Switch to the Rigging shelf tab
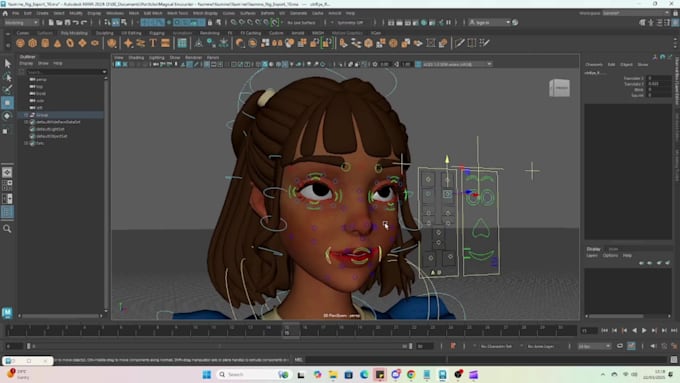Viewport: 680px width, 383px height. coord(157,33)
